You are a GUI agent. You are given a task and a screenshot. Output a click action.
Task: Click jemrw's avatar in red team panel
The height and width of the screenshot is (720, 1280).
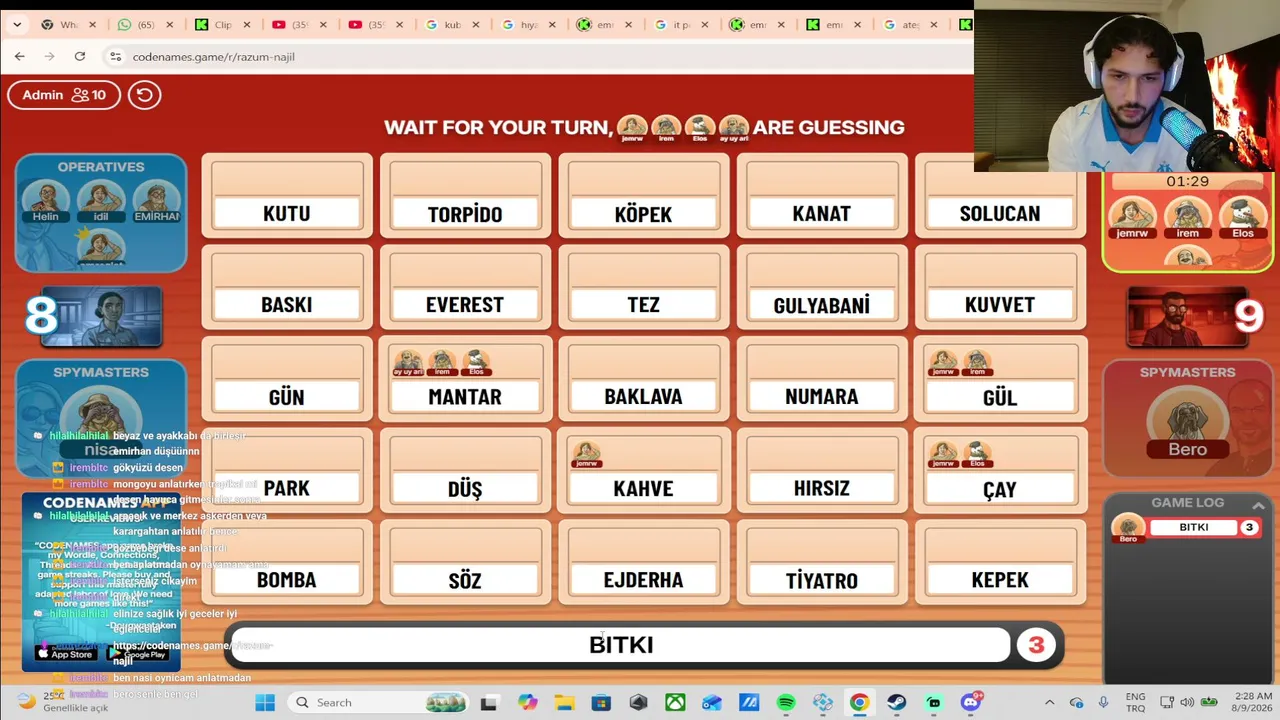click(1132, 218)
